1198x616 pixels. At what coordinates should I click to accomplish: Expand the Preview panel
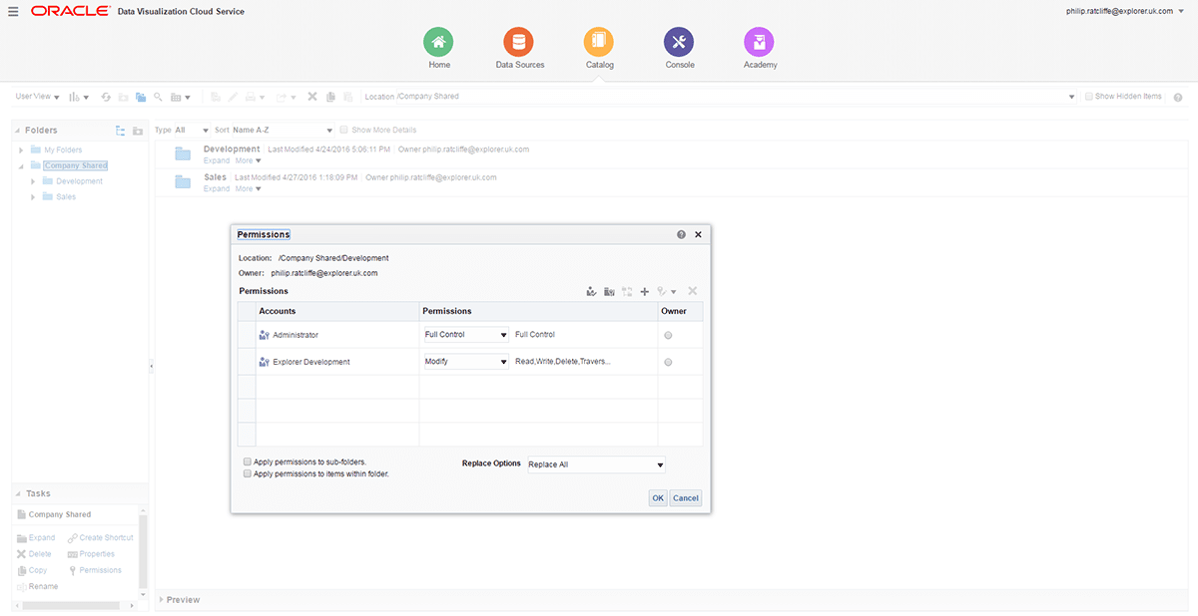coord(161,600)
